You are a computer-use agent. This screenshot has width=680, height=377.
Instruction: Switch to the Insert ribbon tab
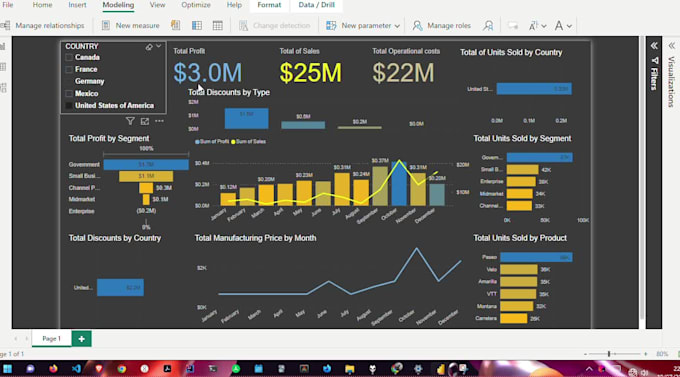(x=77, y=5)
